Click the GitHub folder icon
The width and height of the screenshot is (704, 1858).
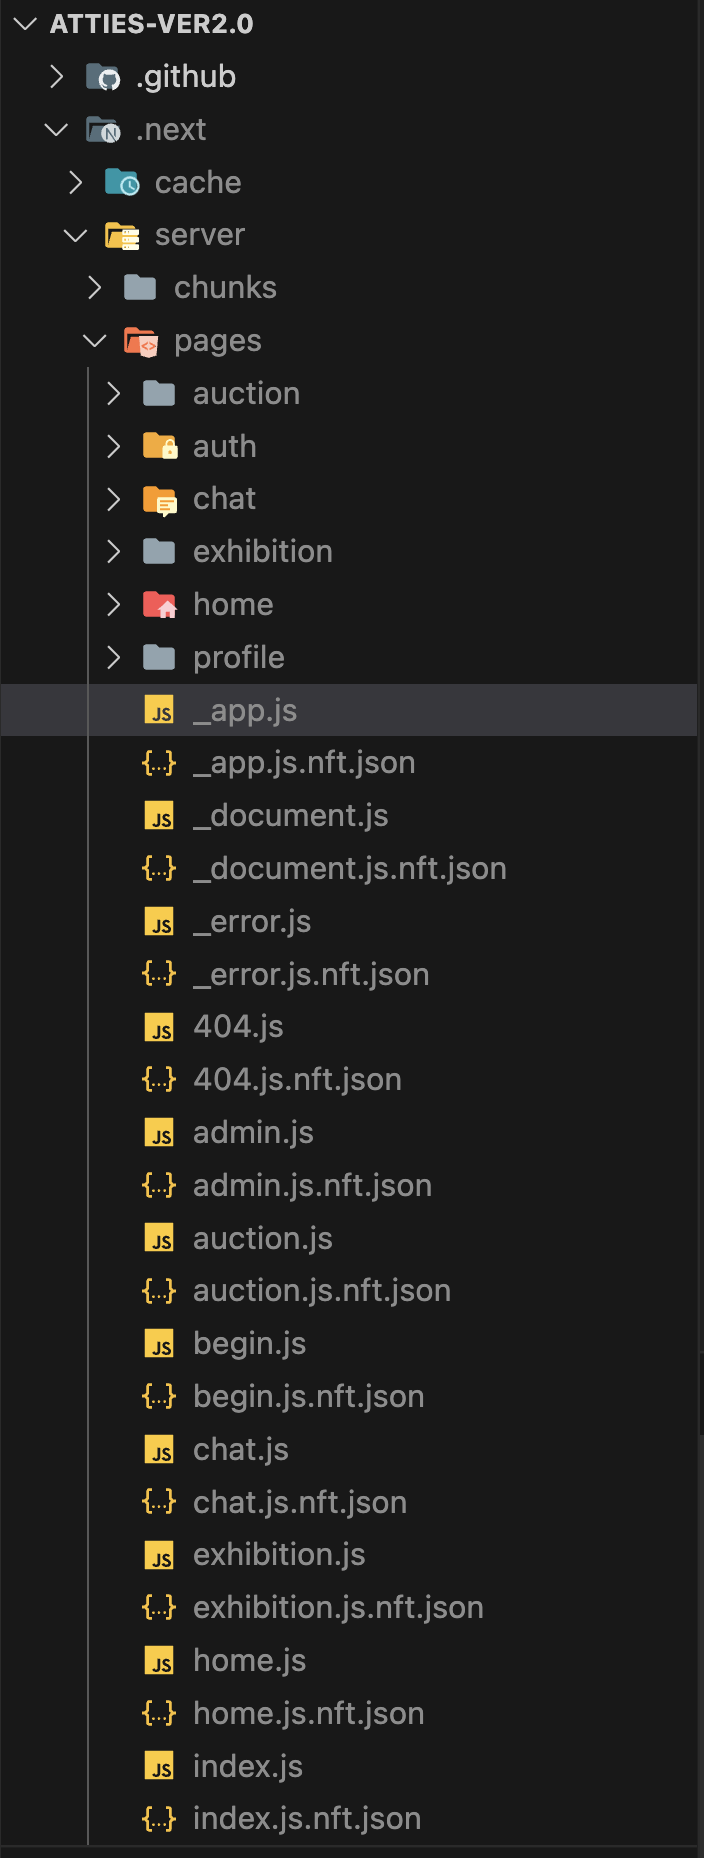[x=103, y=77]
